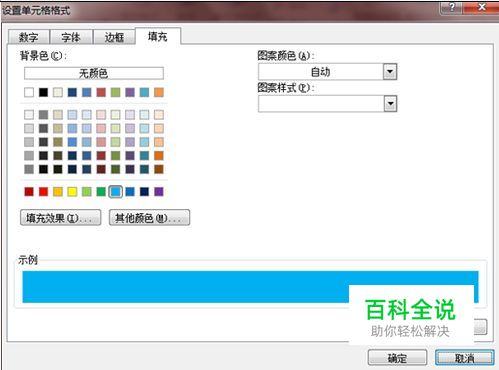Click the 无颜色 button
The image size is (499, 370).
pyautogui.click(x=94, y=73)
